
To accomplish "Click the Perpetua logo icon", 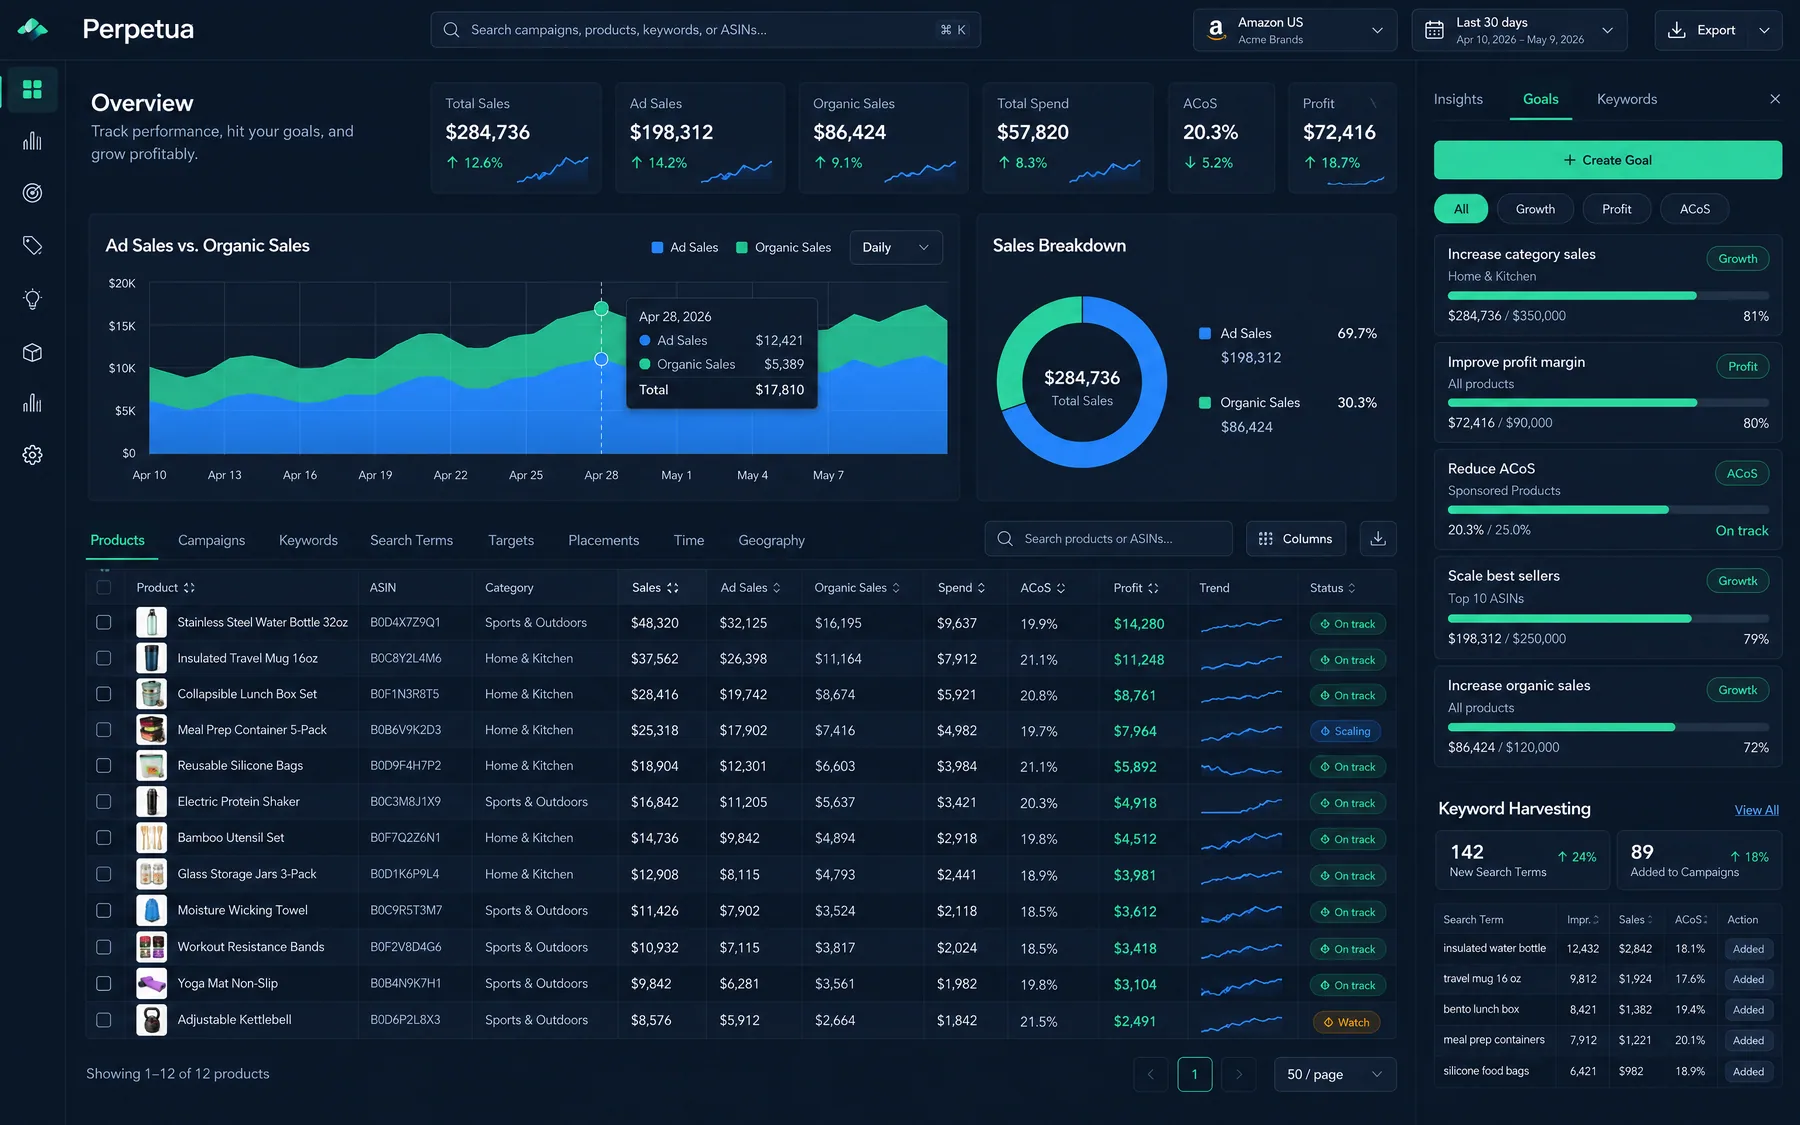I will click(33, 29).
